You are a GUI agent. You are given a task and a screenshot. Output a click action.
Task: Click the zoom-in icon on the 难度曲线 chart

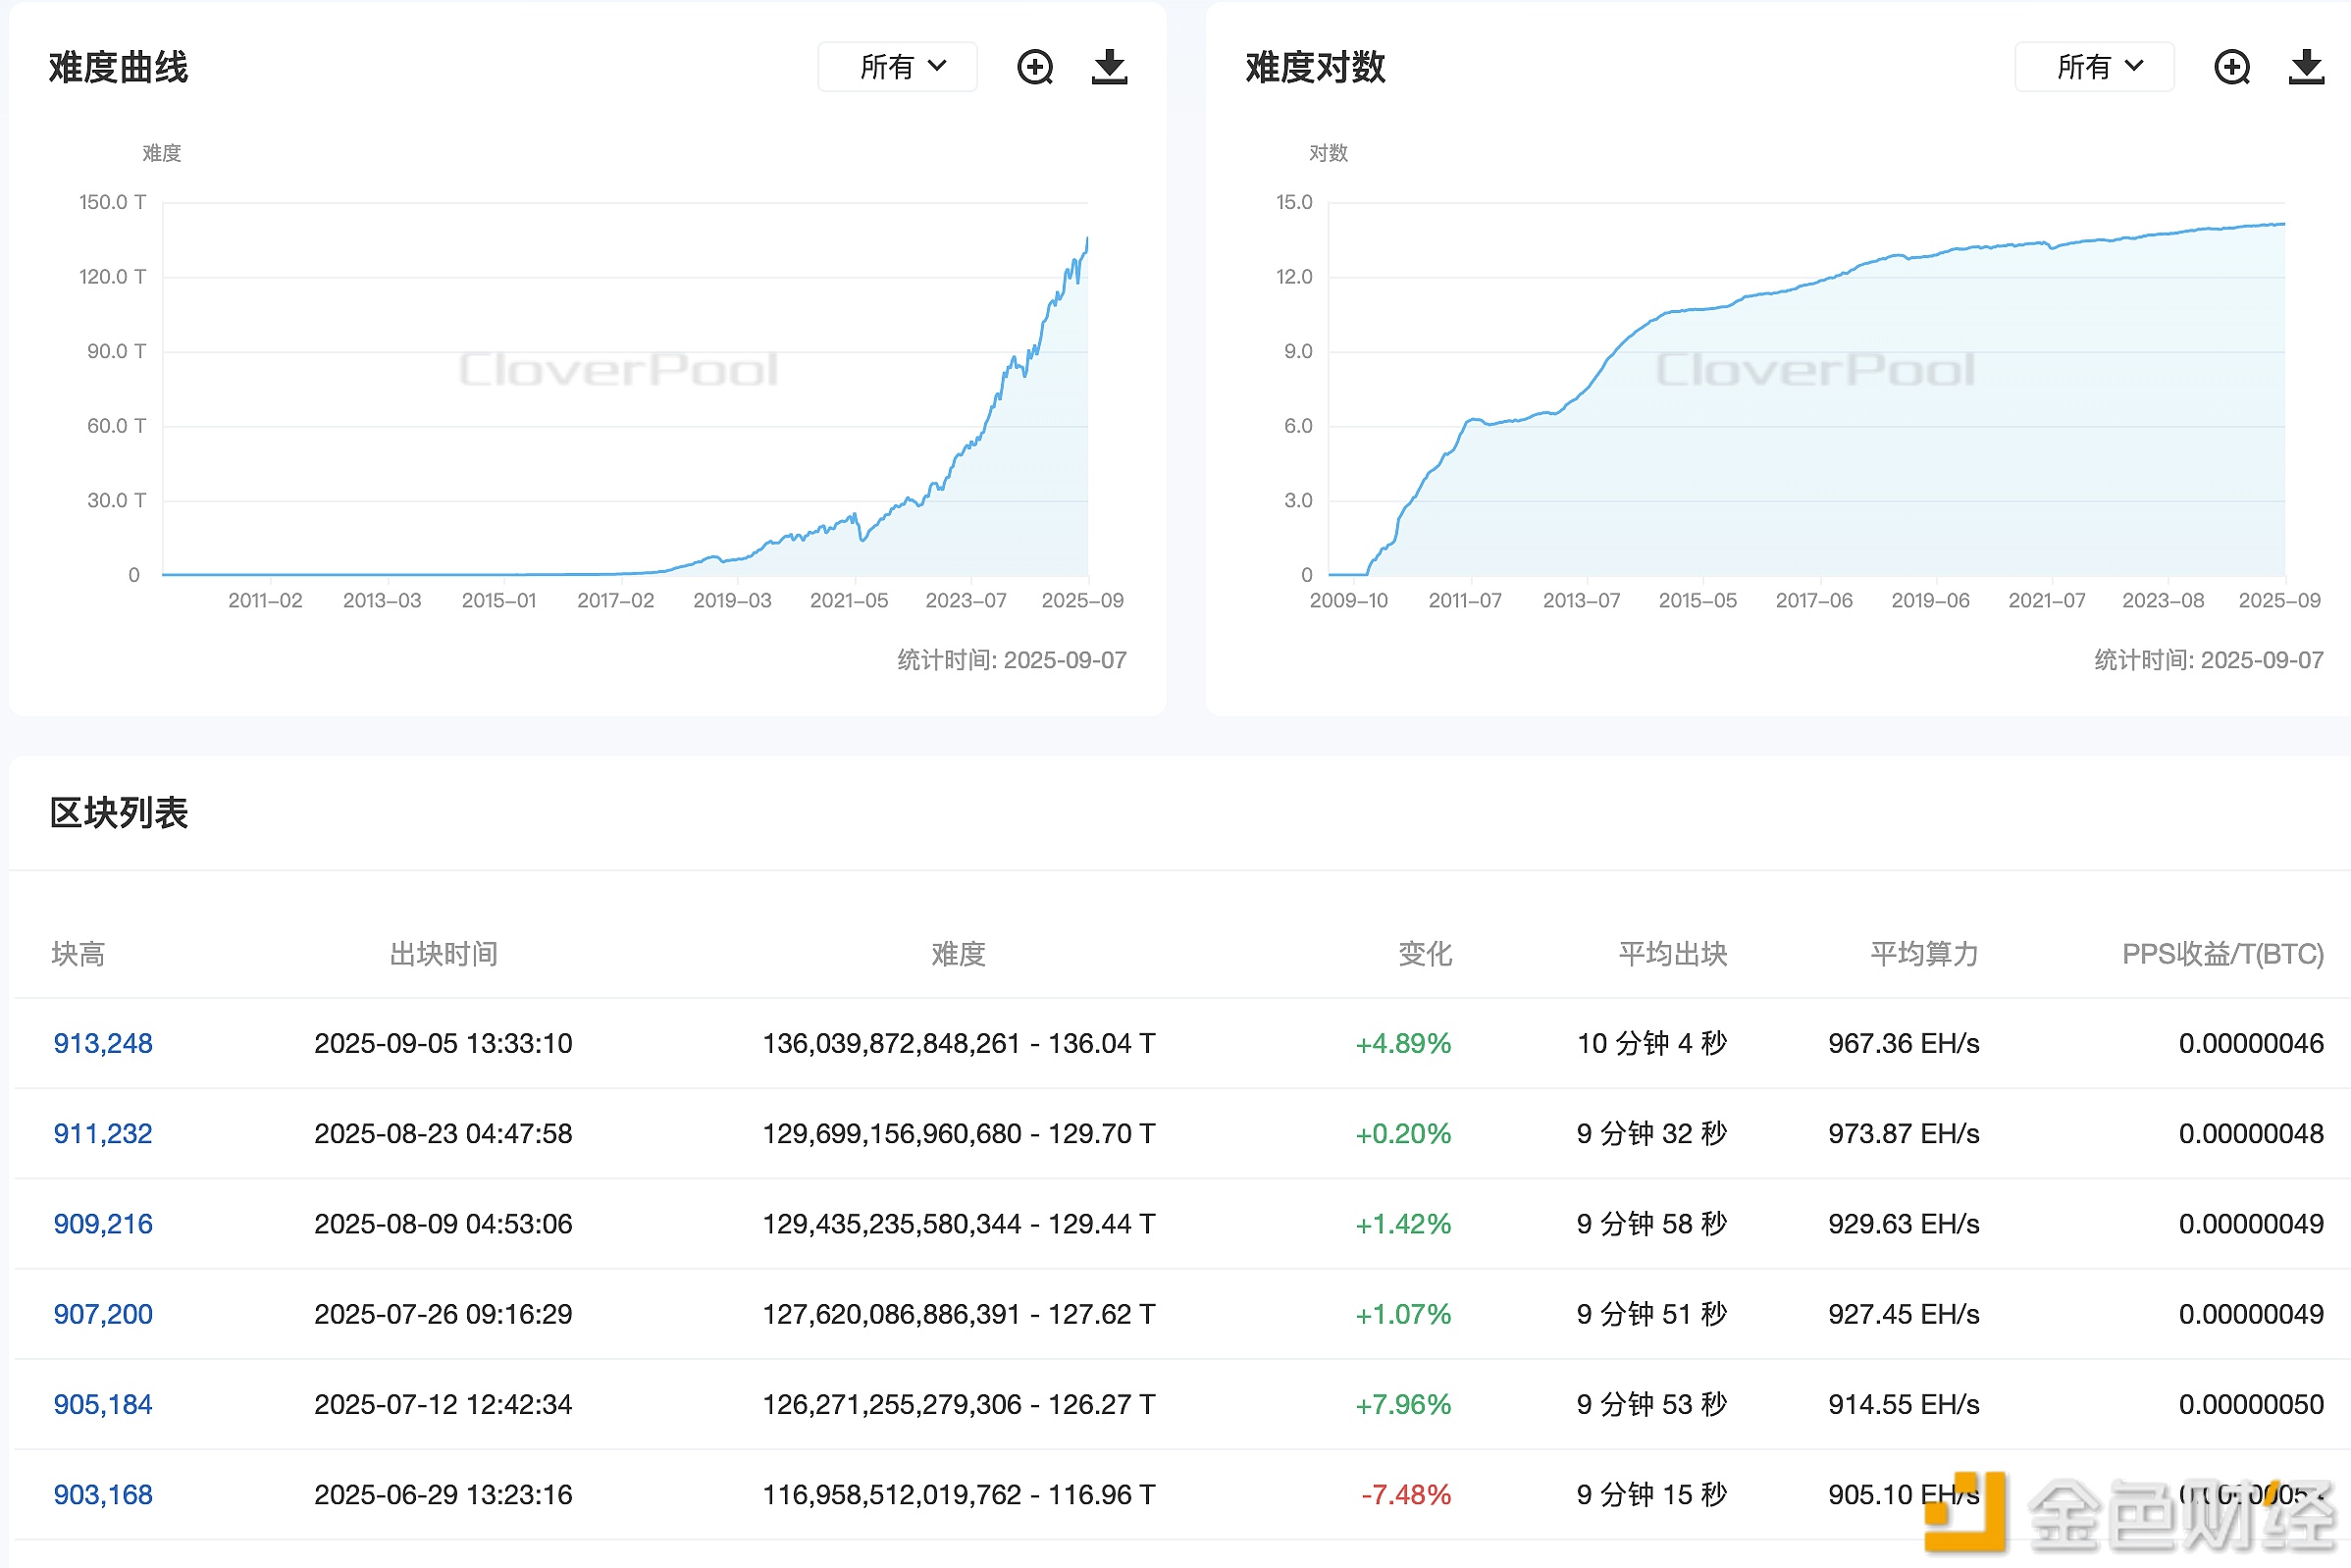(x=1035, y=66)
